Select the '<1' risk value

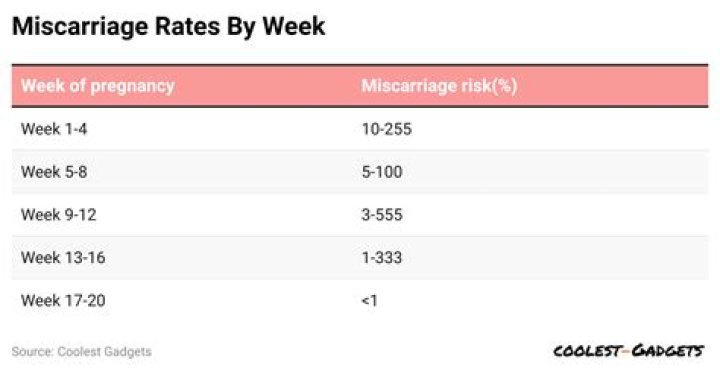[370, 300]
